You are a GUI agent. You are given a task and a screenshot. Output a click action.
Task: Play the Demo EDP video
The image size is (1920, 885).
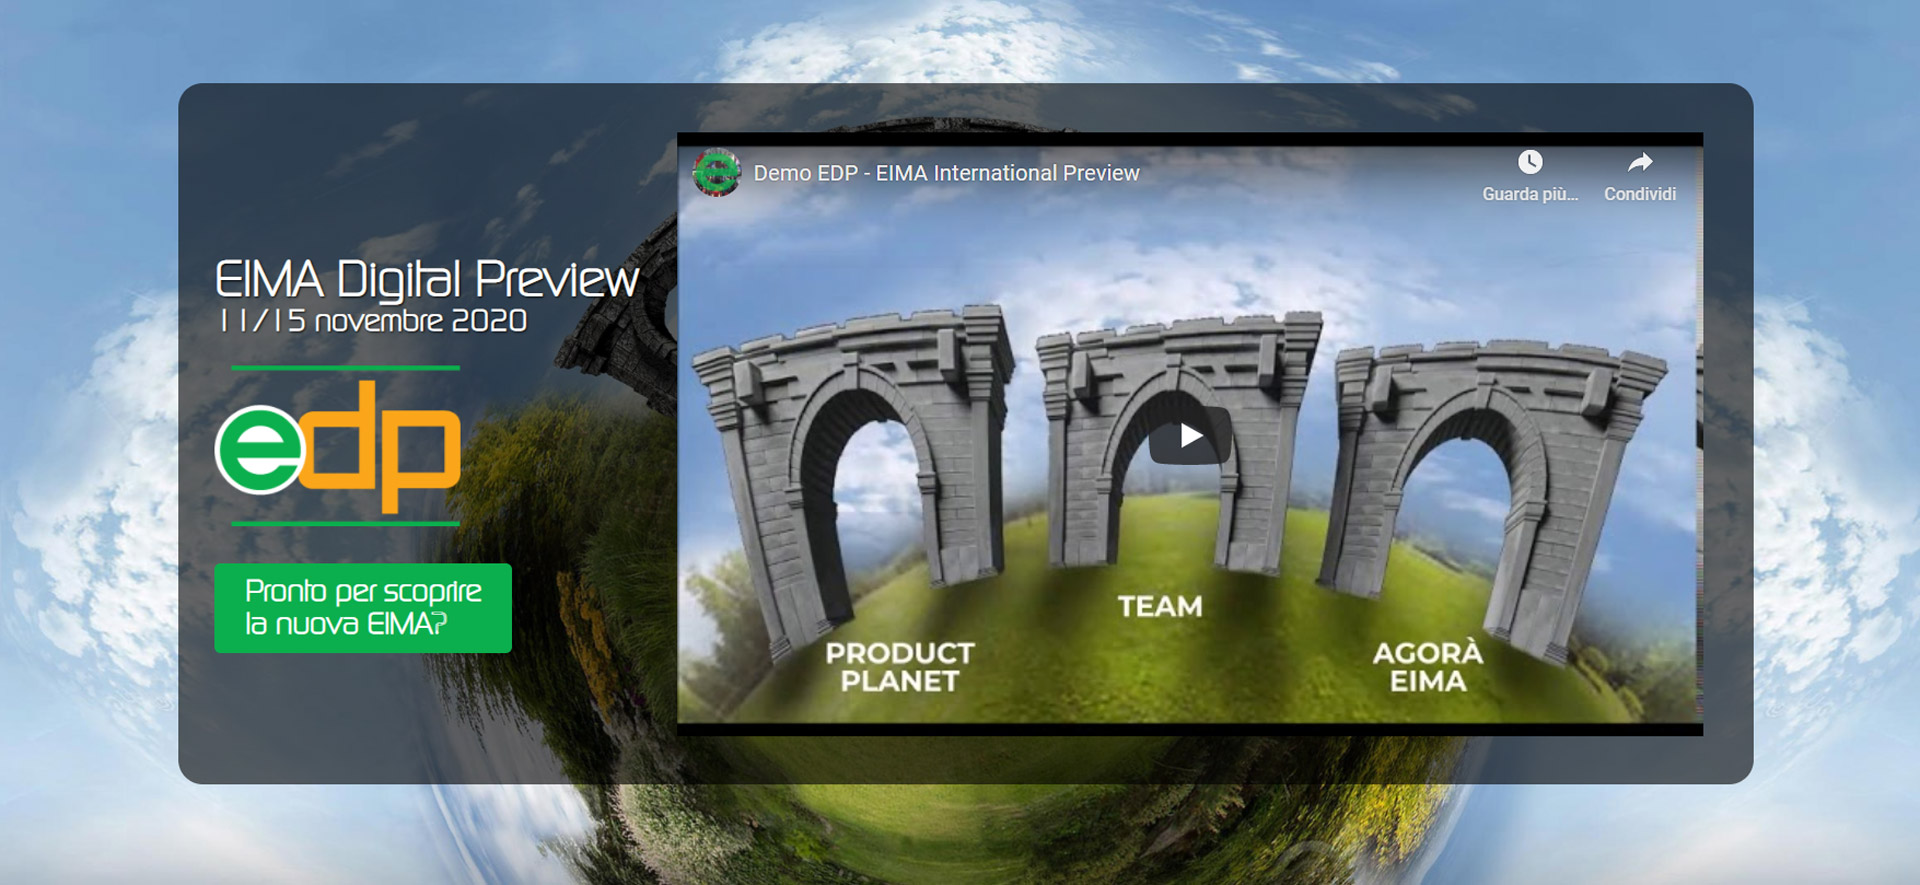coord(1190,435)
